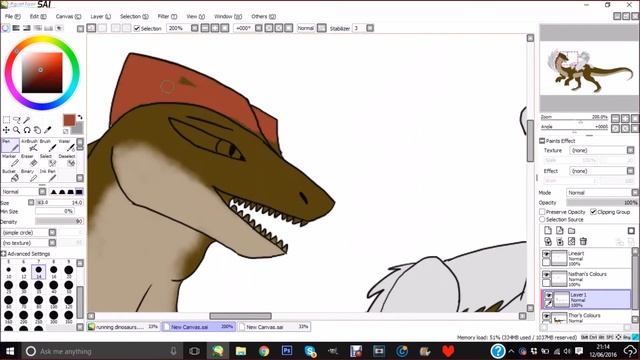Viewport: 640px width, 360px height.
Task: Hide the Layer1 layer
Action: [x=549, y=295]
